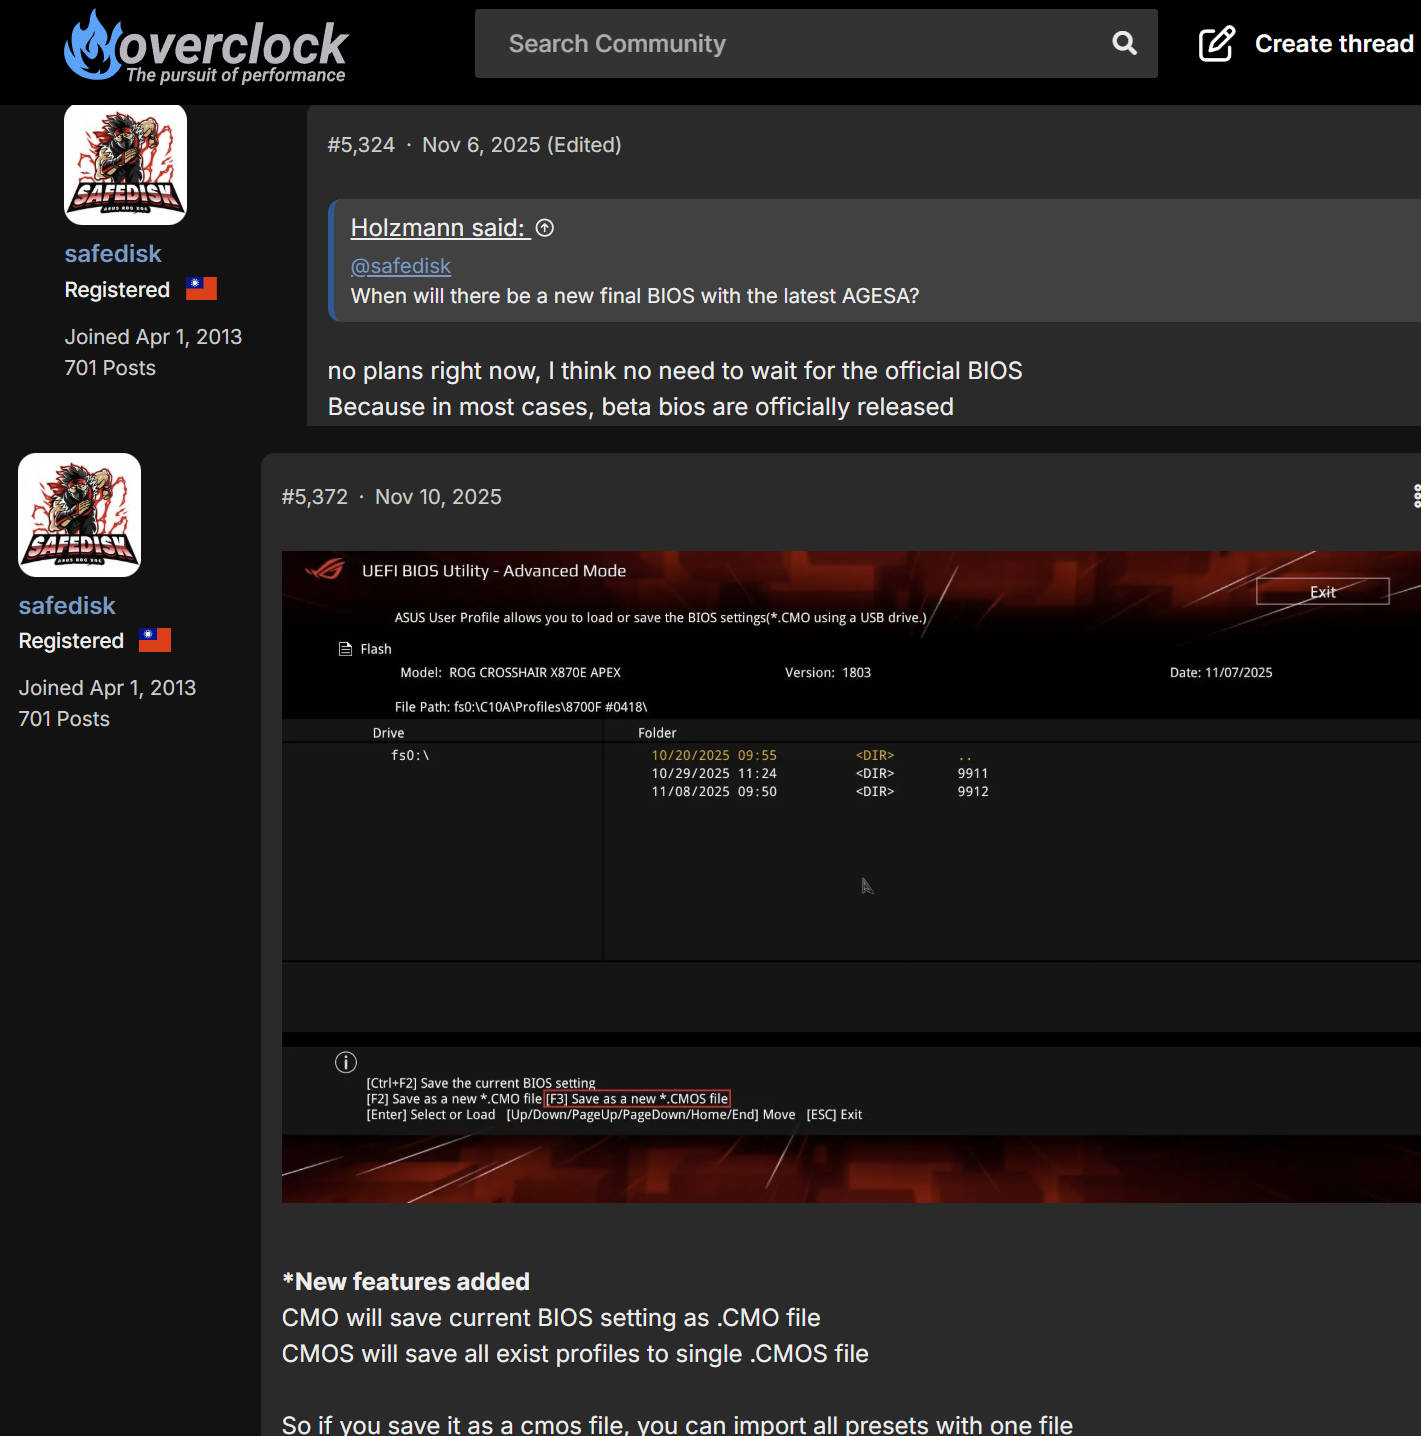Open the safedisk avatar beside post #5,372
Image resolution: width=1421 pixels, height=1436 pixels.
pos(80,515)
